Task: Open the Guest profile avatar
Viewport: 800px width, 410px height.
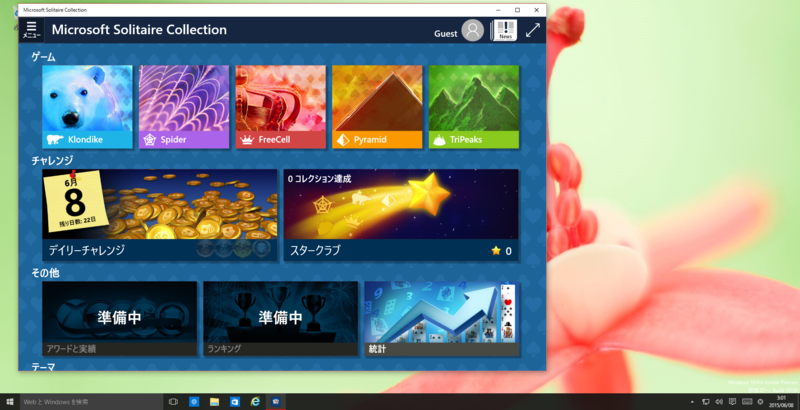Action: pos(472,31)
